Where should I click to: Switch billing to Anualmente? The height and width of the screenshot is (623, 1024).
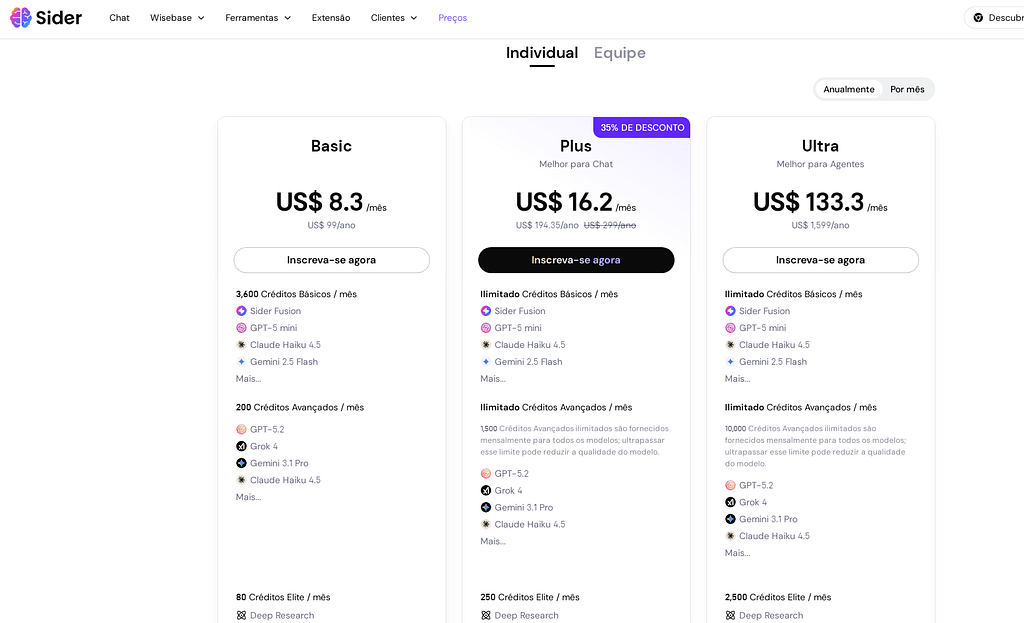848,89
